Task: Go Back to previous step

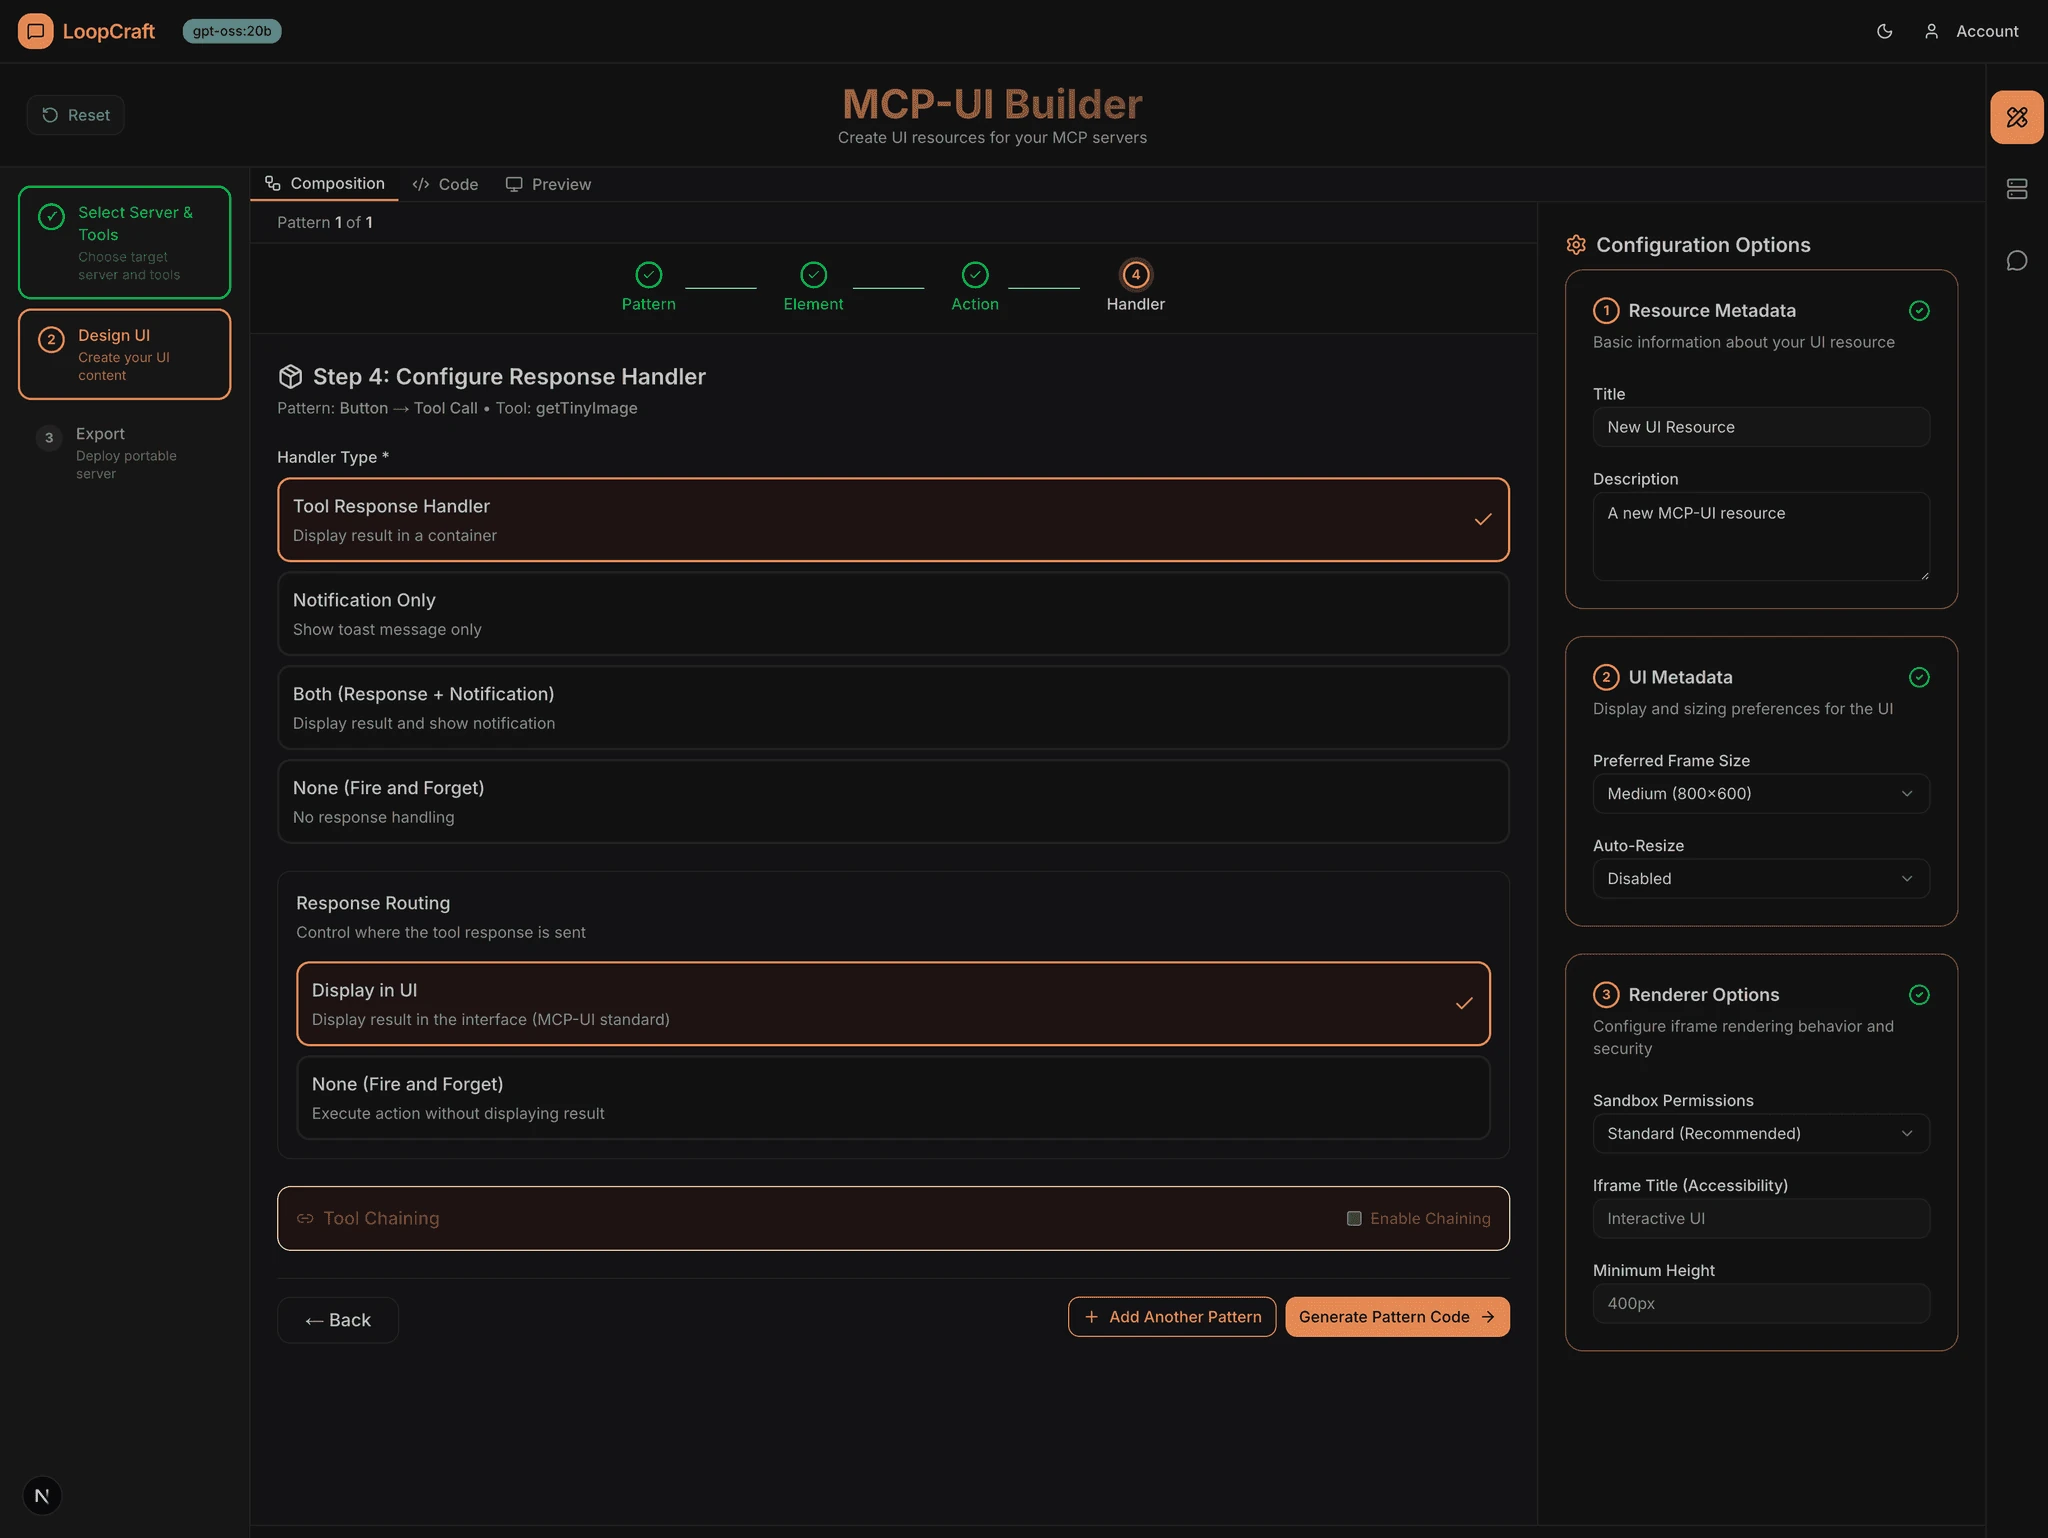Action: (338, 1321)
